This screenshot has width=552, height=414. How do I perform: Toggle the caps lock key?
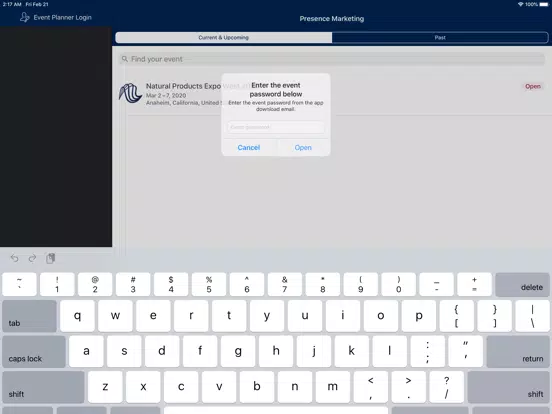(x=34, y=352)
